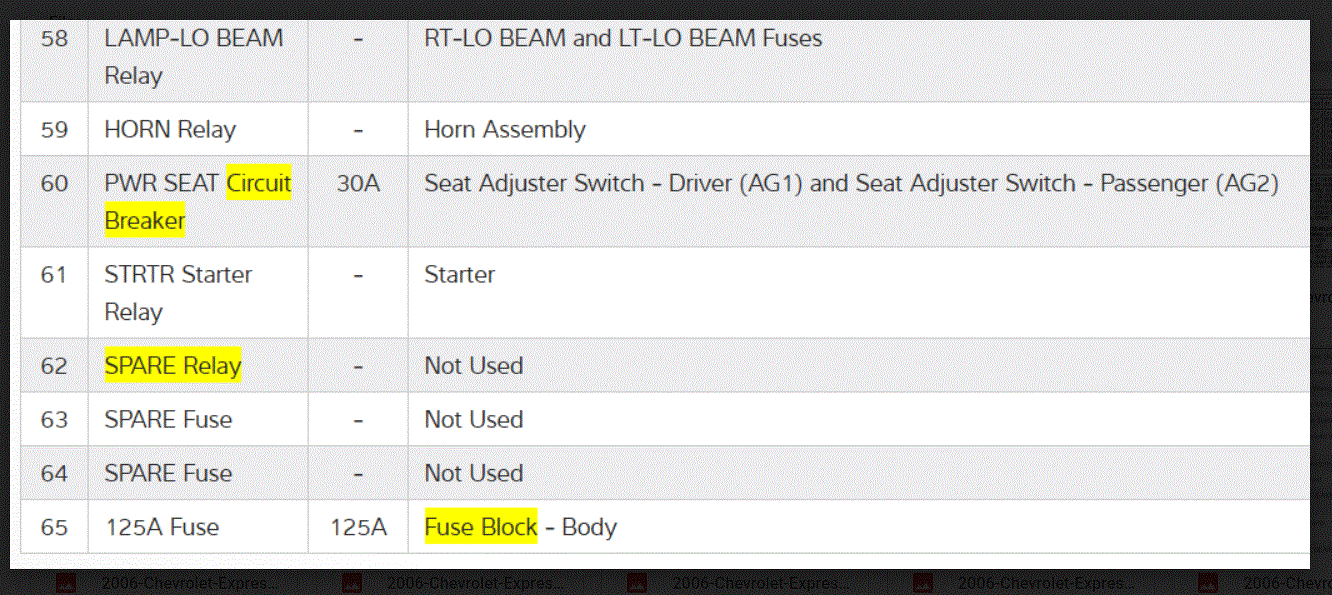The width and height of the screenshot is (1332, 595).
Task: Click the third 2006-Chevrolet-Express image file icon
Action: click(637, 583)
